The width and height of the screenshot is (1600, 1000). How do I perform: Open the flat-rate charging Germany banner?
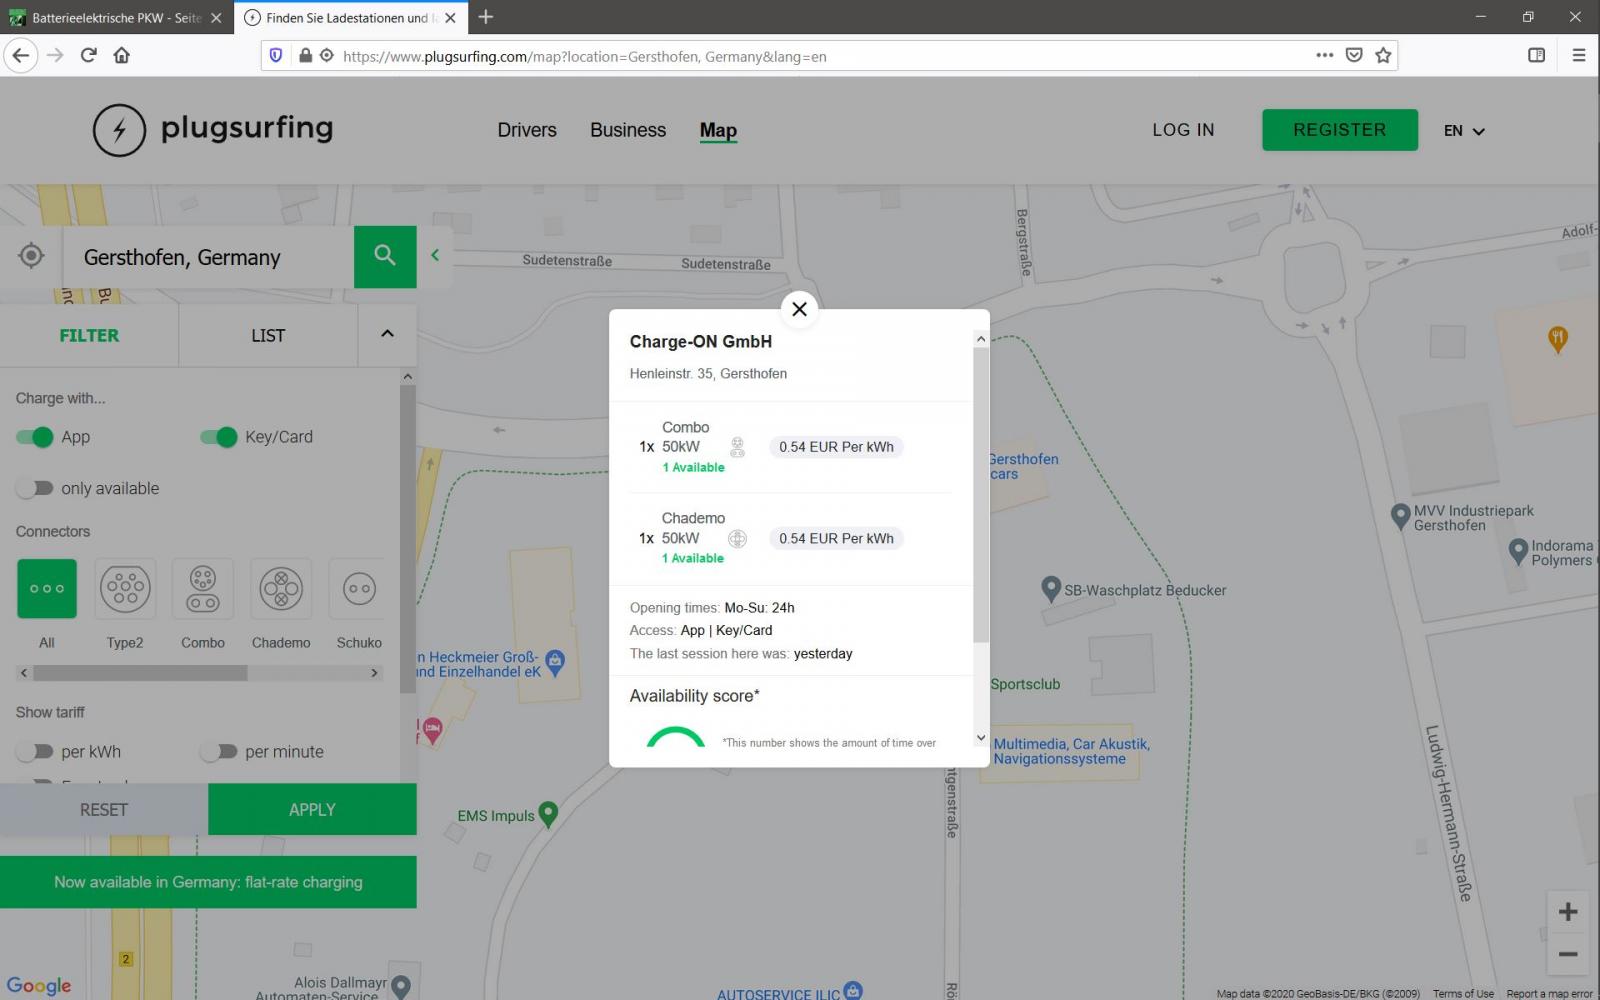coord(208,882)
